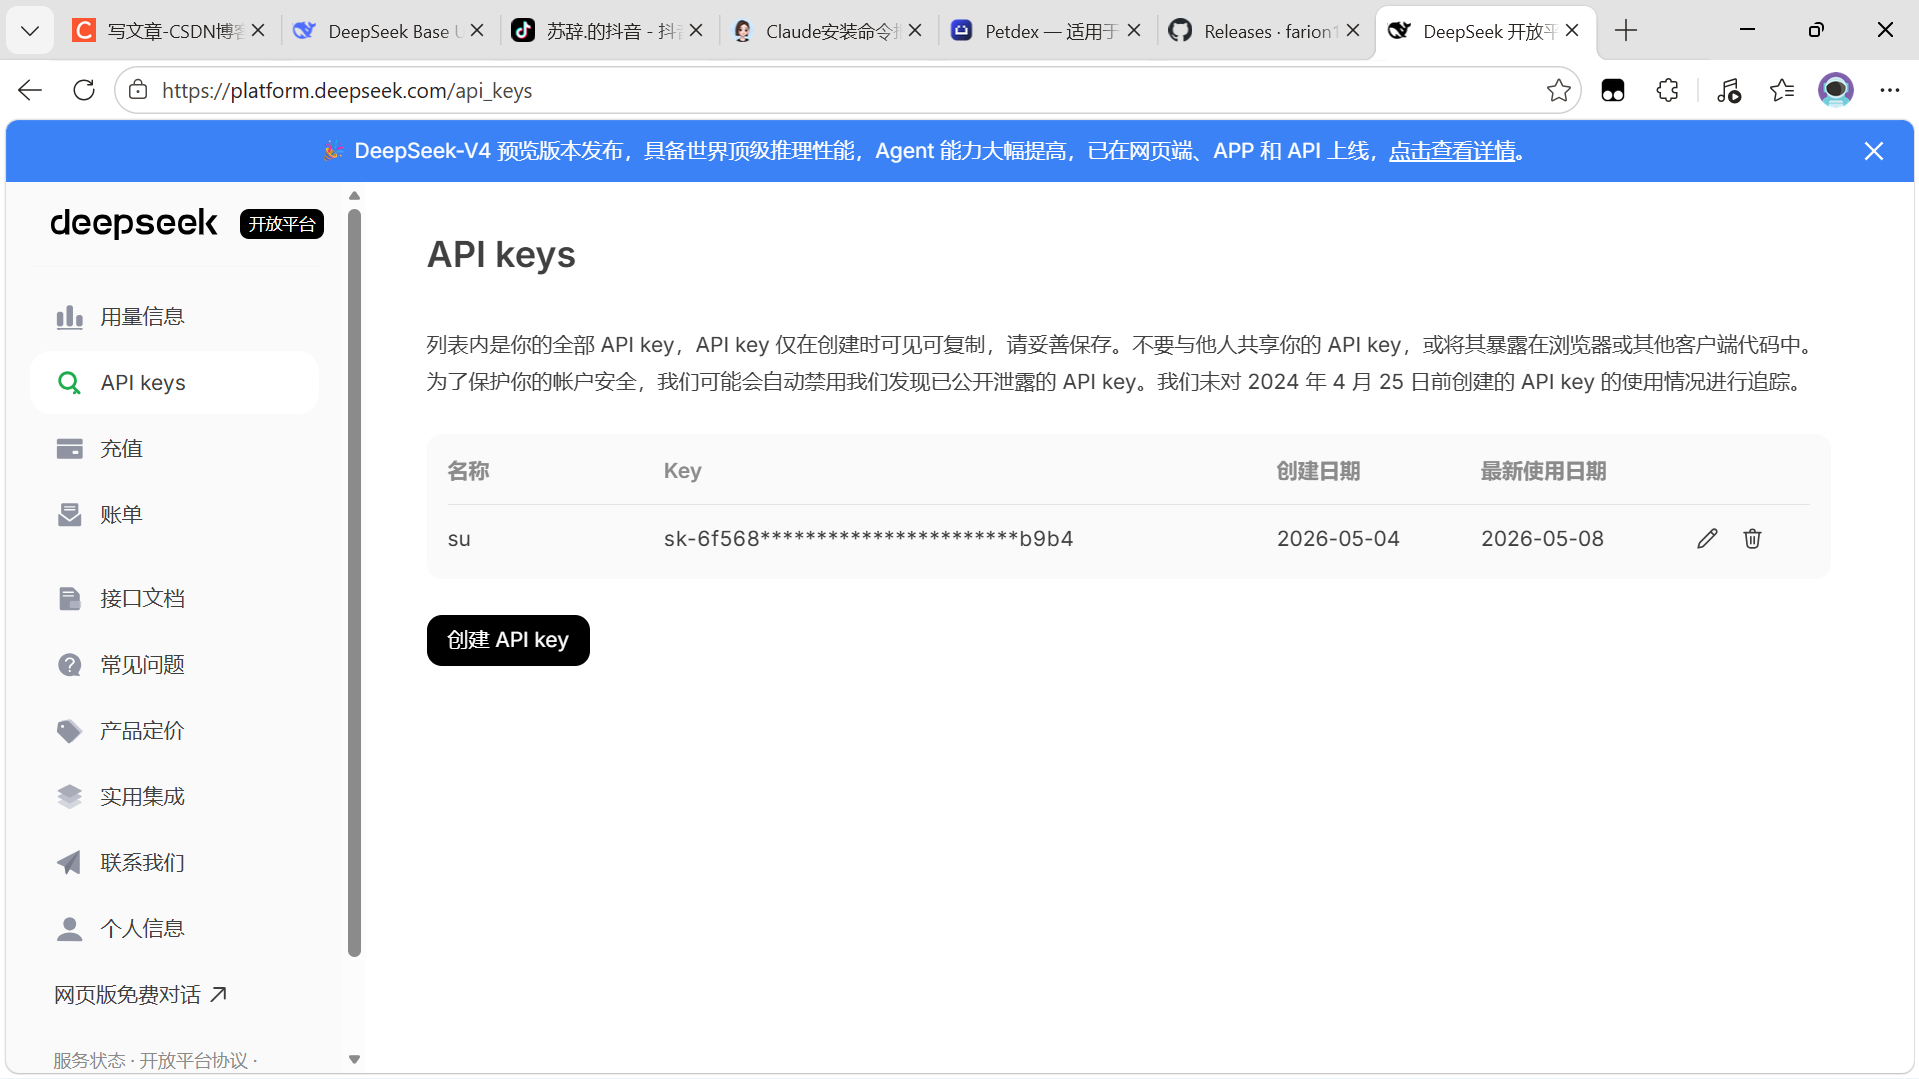Click the 开放平台协议 footer link
The image size is (1919, 1079).
(193, 1060)
